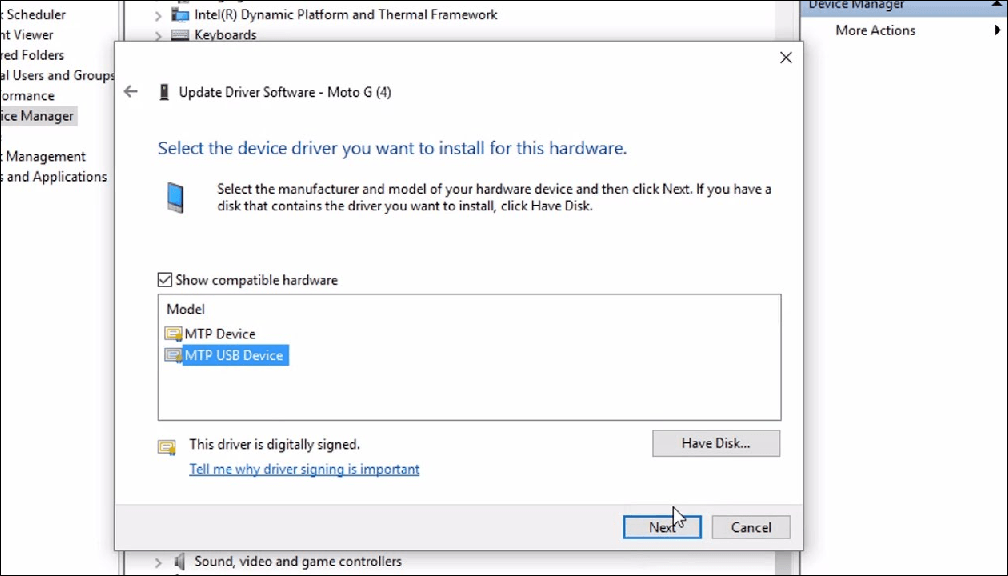Open More Actions in the Actions pane

coord(875,30)
